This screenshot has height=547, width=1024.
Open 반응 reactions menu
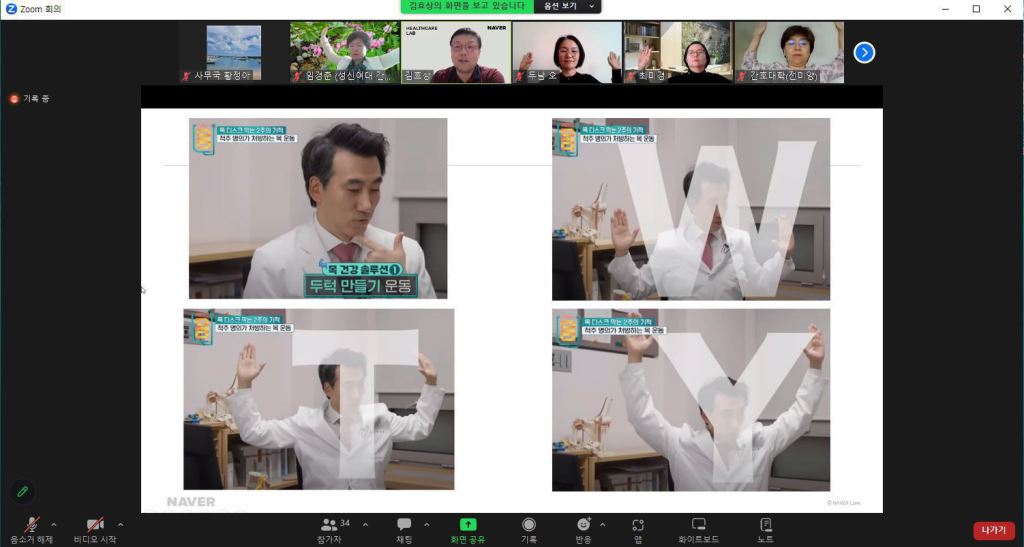pos(583,530)
